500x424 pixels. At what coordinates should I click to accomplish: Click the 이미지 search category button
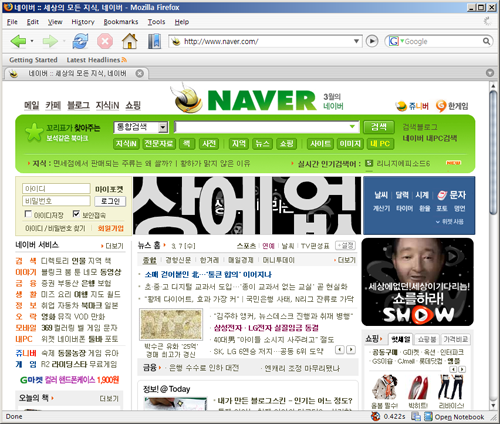coord(350,144)
